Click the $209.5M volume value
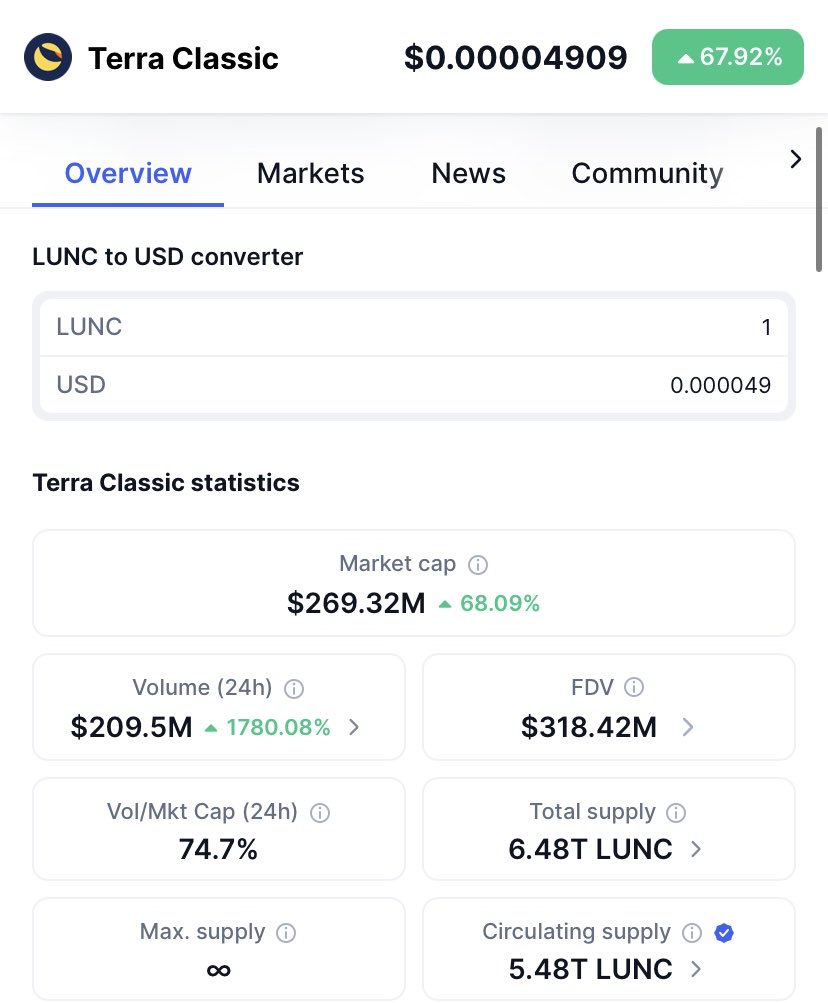The width and height of the screenshot is (828, 1003). [131, 727]
